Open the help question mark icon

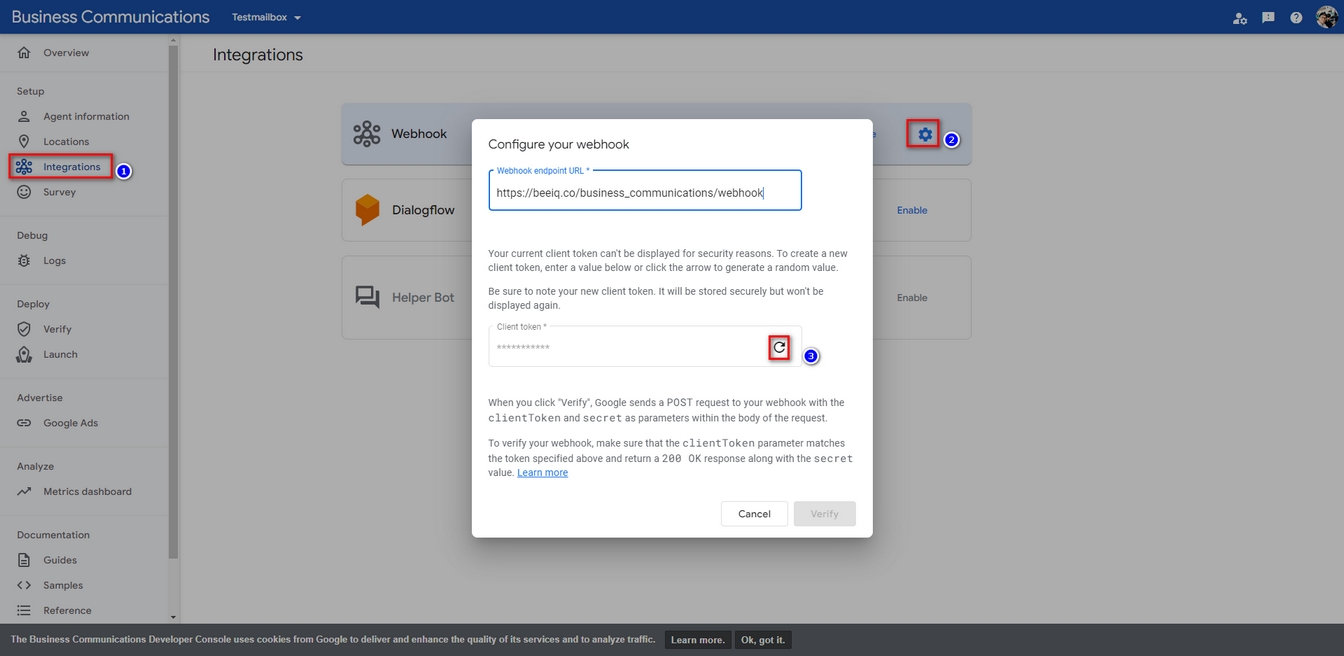1296,17
